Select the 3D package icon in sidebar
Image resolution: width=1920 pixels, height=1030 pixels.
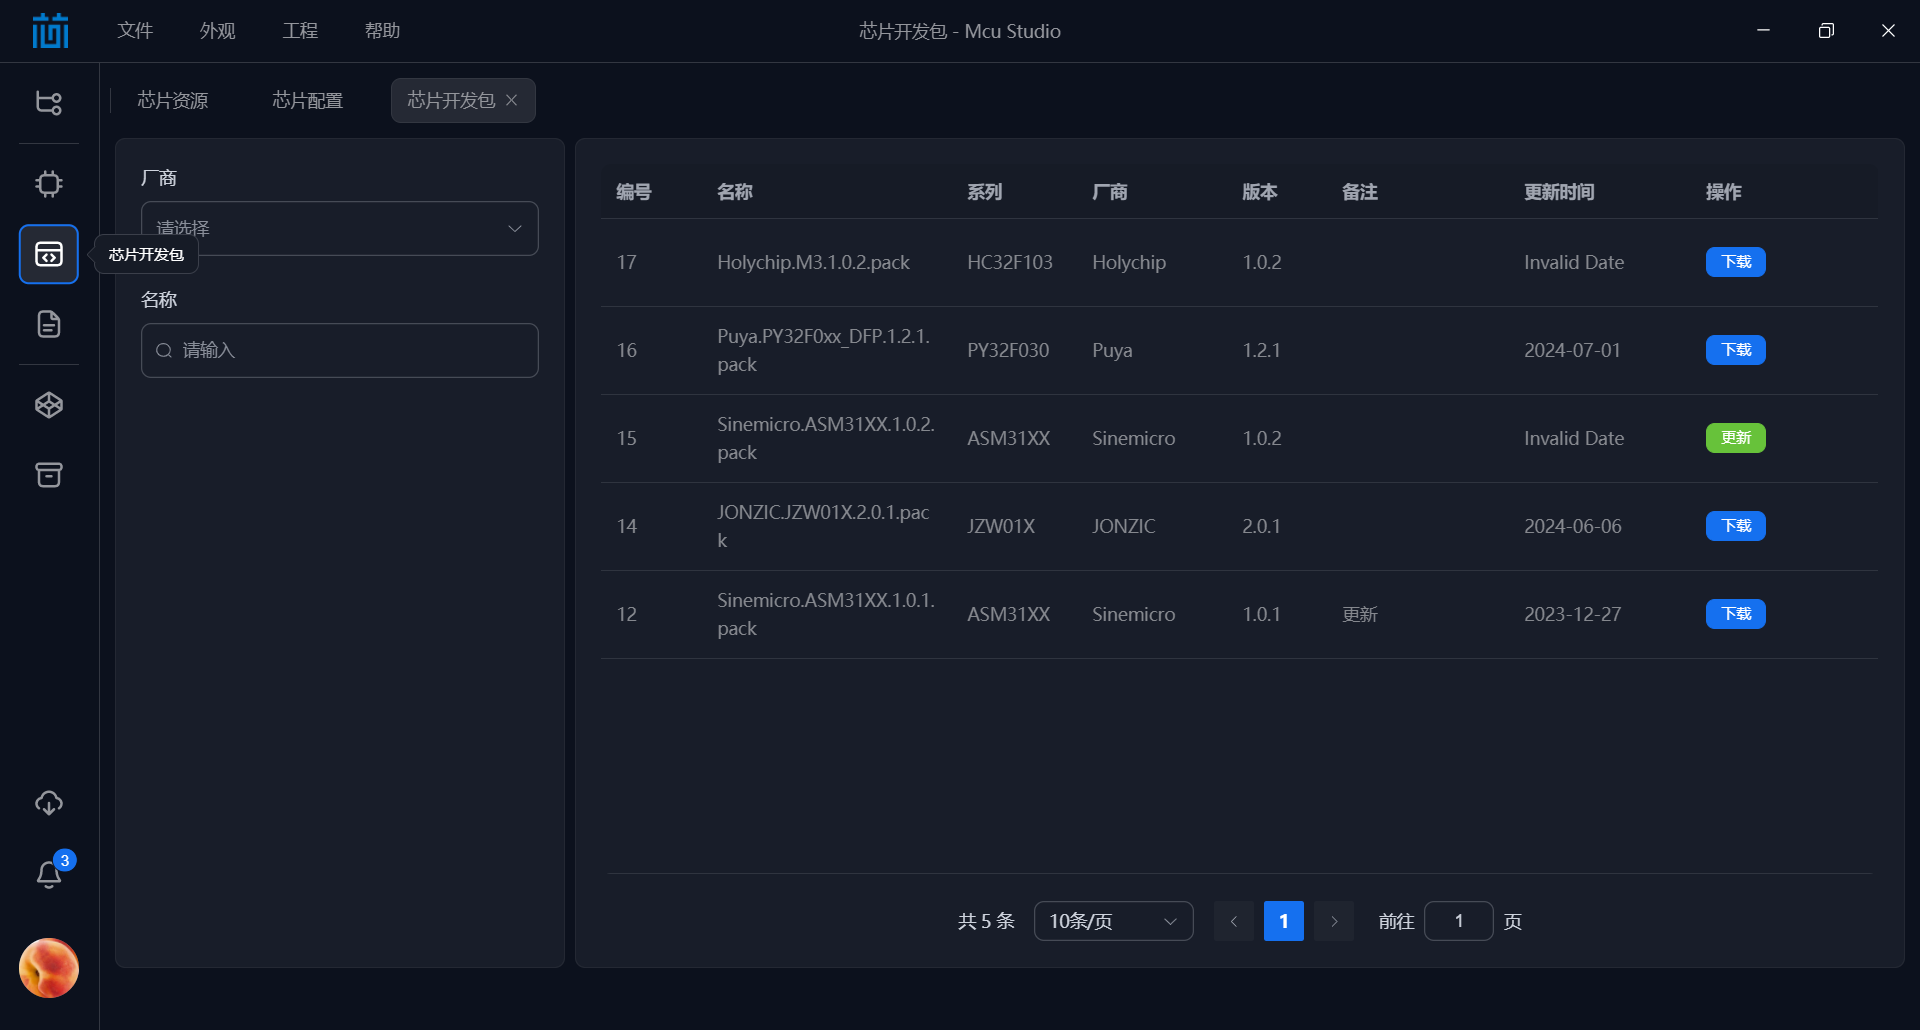coord(48,405)
